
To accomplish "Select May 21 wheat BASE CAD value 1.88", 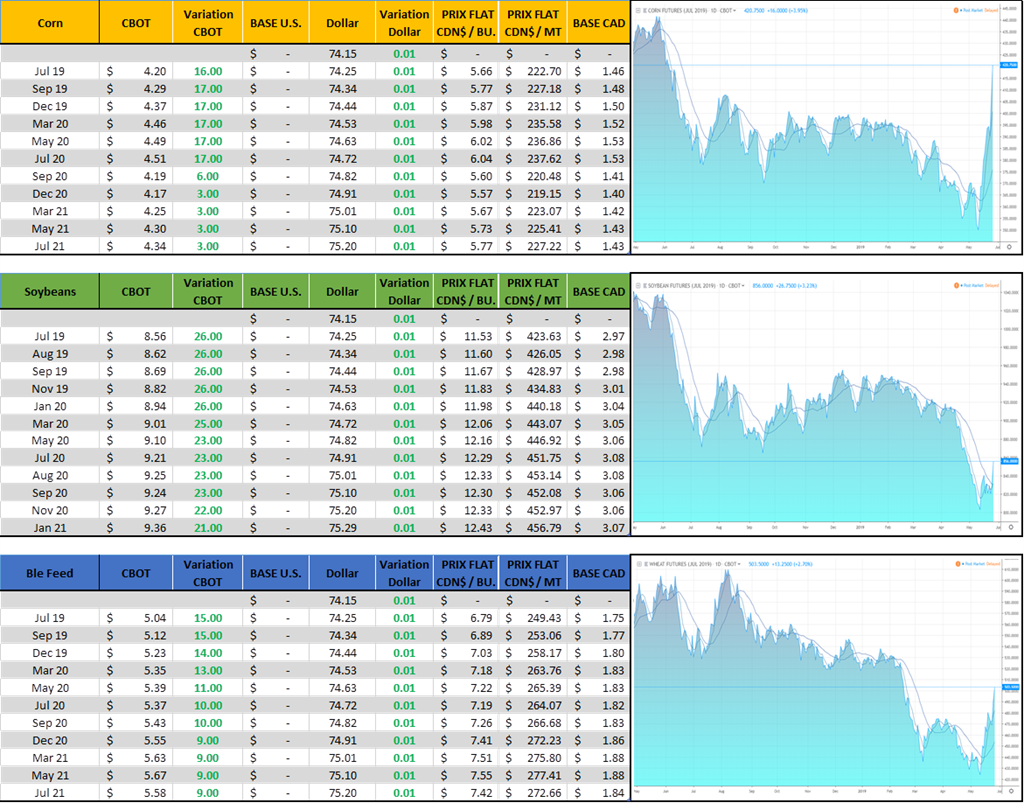I will click(598, 773).
